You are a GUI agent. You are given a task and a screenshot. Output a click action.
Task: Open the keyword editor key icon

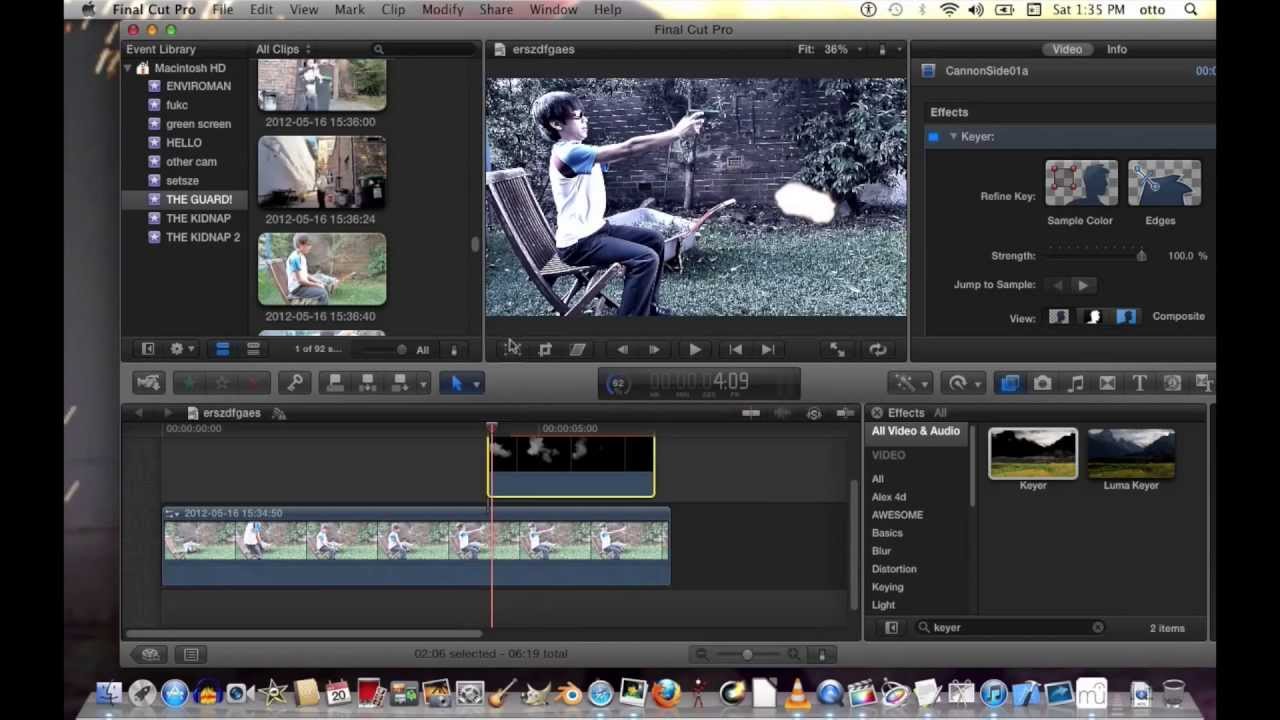(x=295, y=383)
